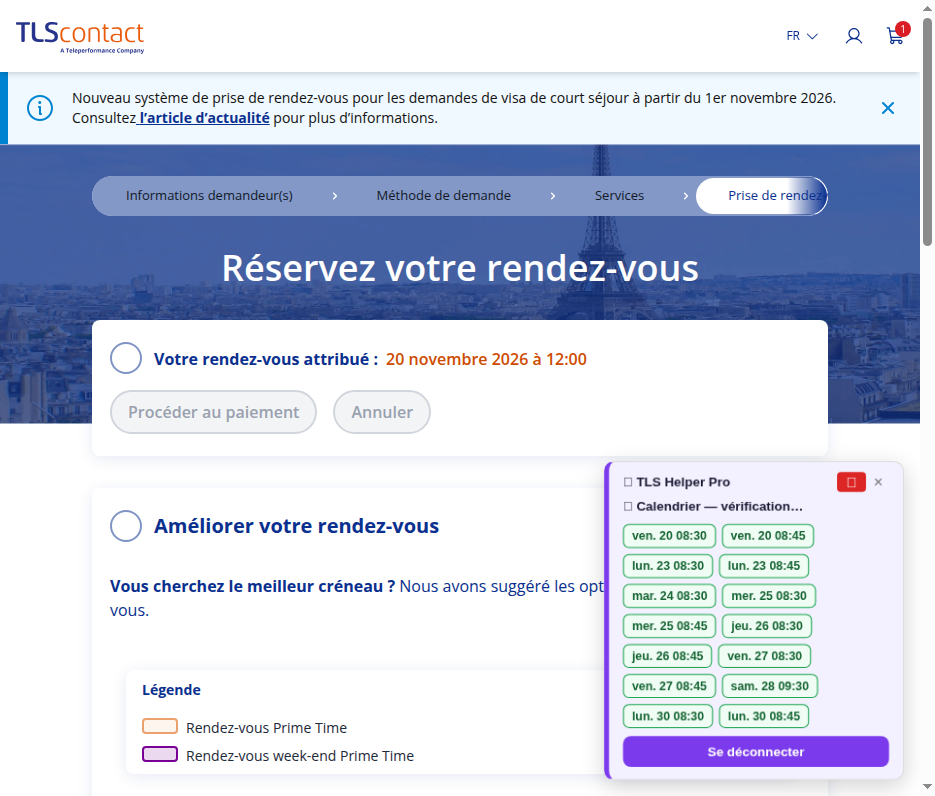This screenshot has width=935, height=796.
Task: Pick the lun. 30 08:30 slot
Action: pos(668,716)
